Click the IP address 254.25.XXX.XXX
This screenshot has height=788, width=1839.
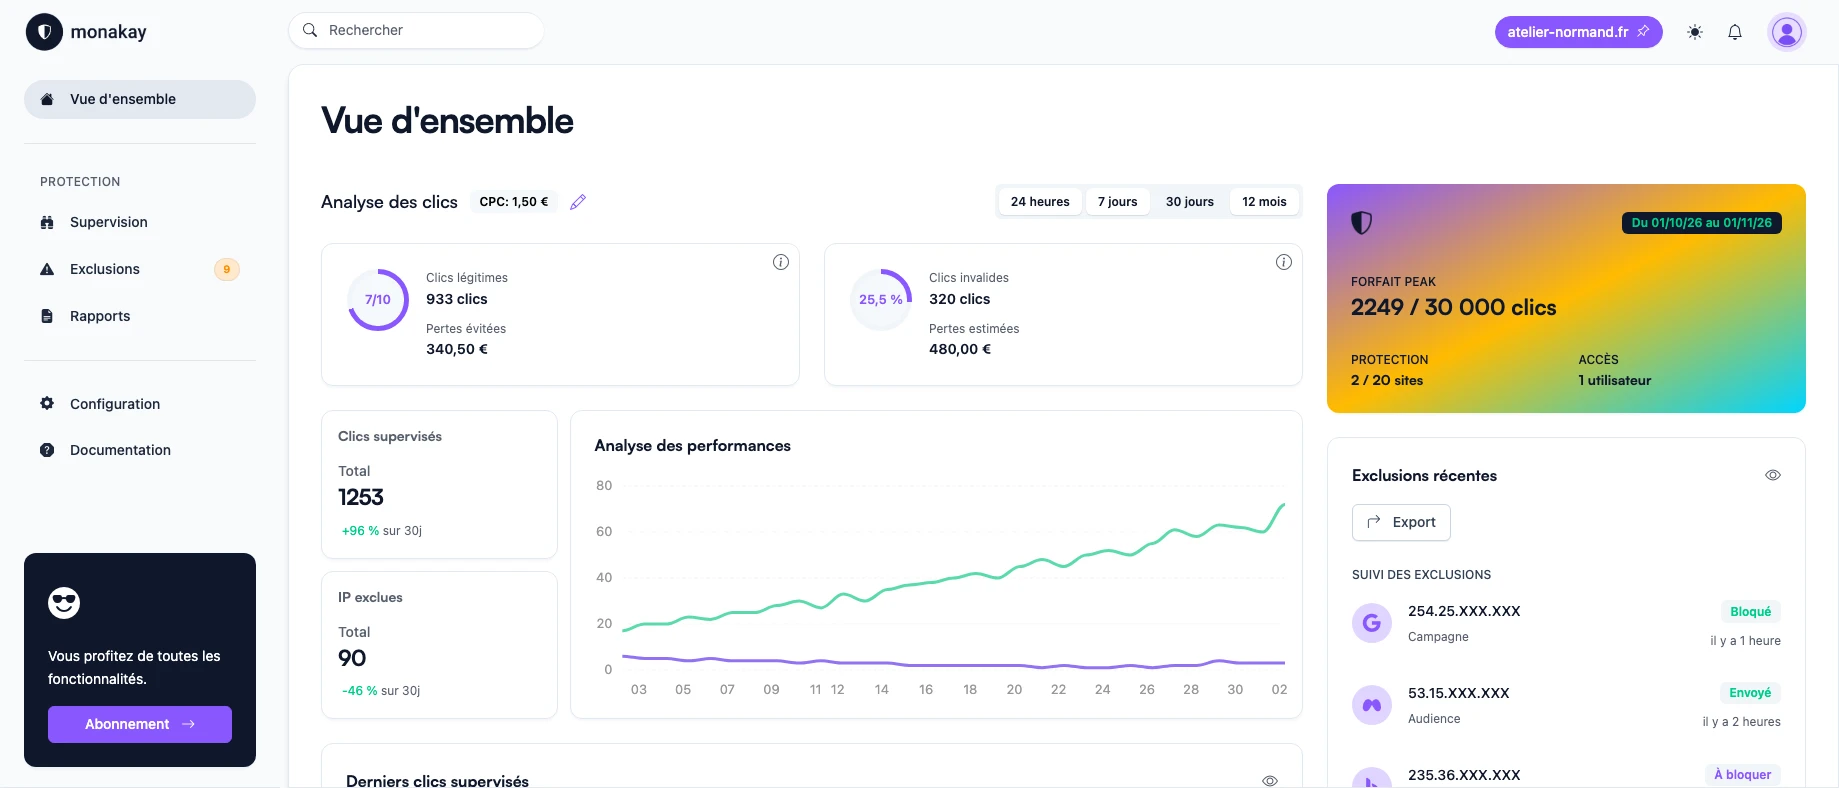(1464, 611)
